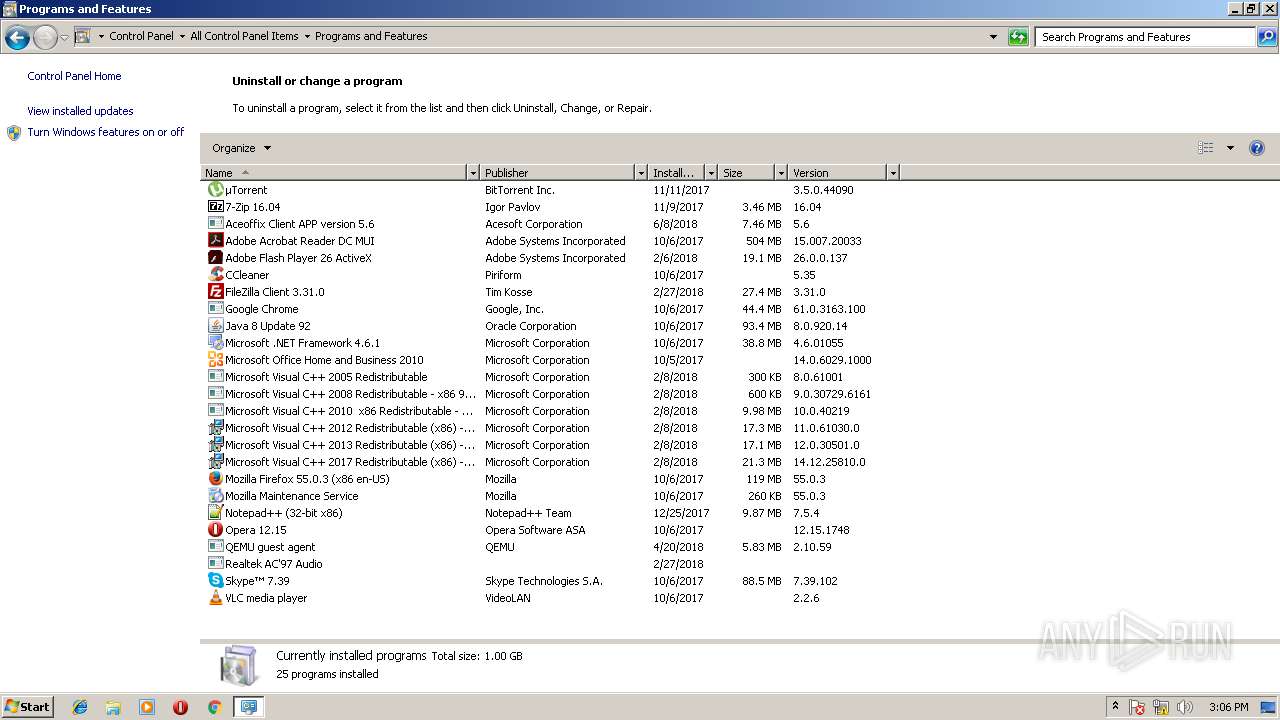Select the Google Chrome list icon
This screenshot has height=720, width=1280.
point(215,309)
